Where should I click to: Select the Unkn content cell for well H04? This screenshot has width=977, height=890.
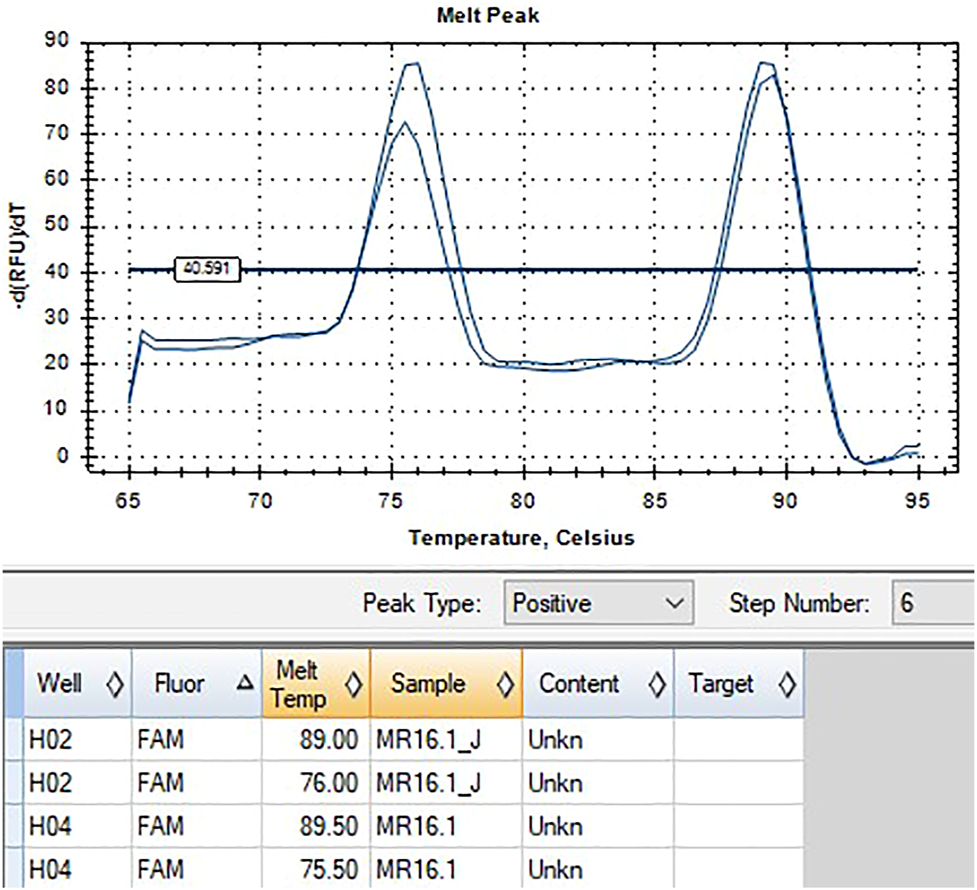pos(556,827)
